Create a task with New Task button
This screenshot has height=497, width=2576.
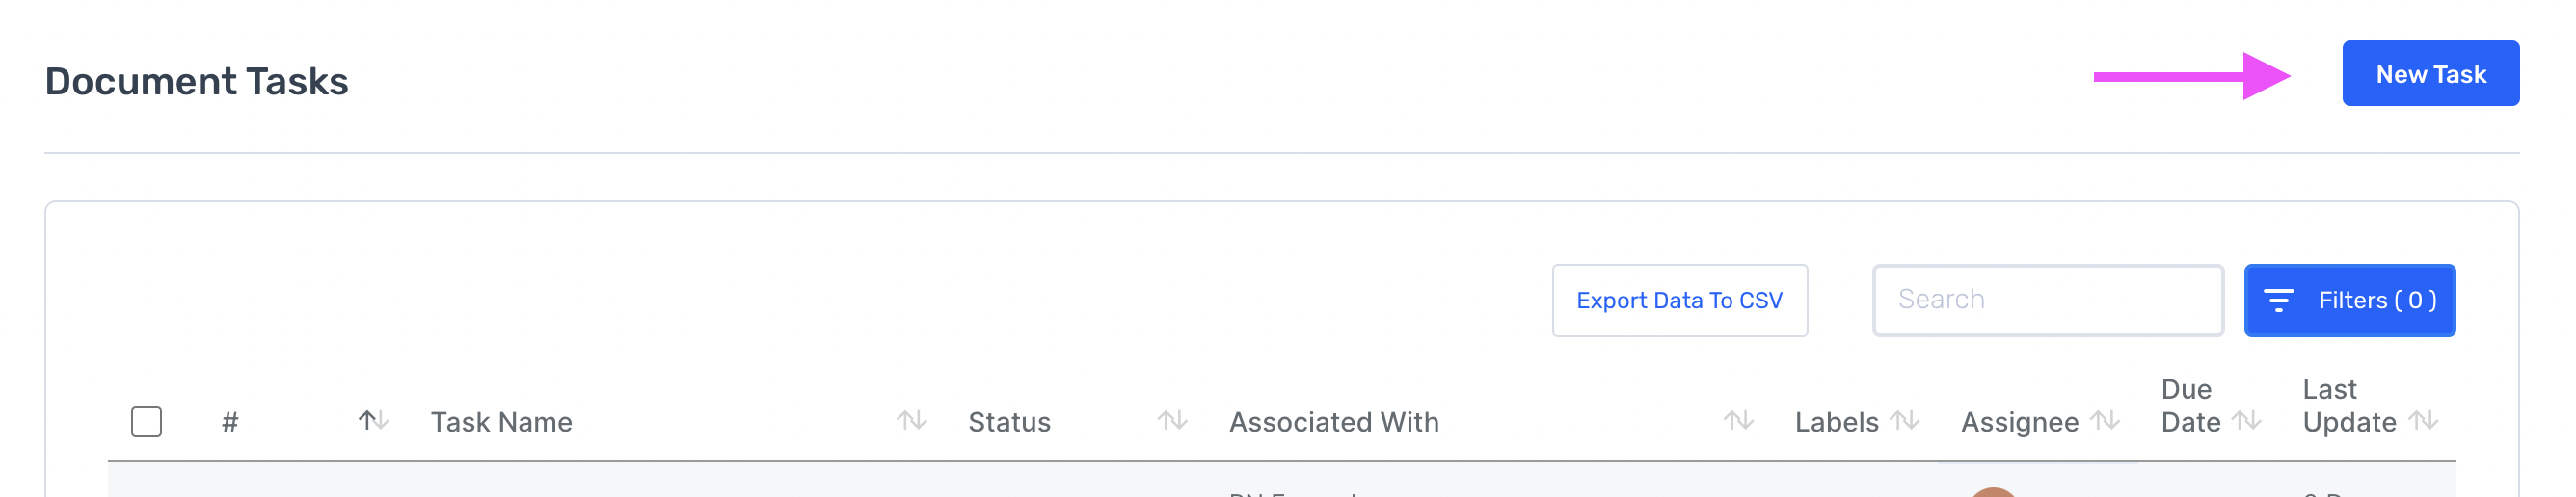[2430, 74]
